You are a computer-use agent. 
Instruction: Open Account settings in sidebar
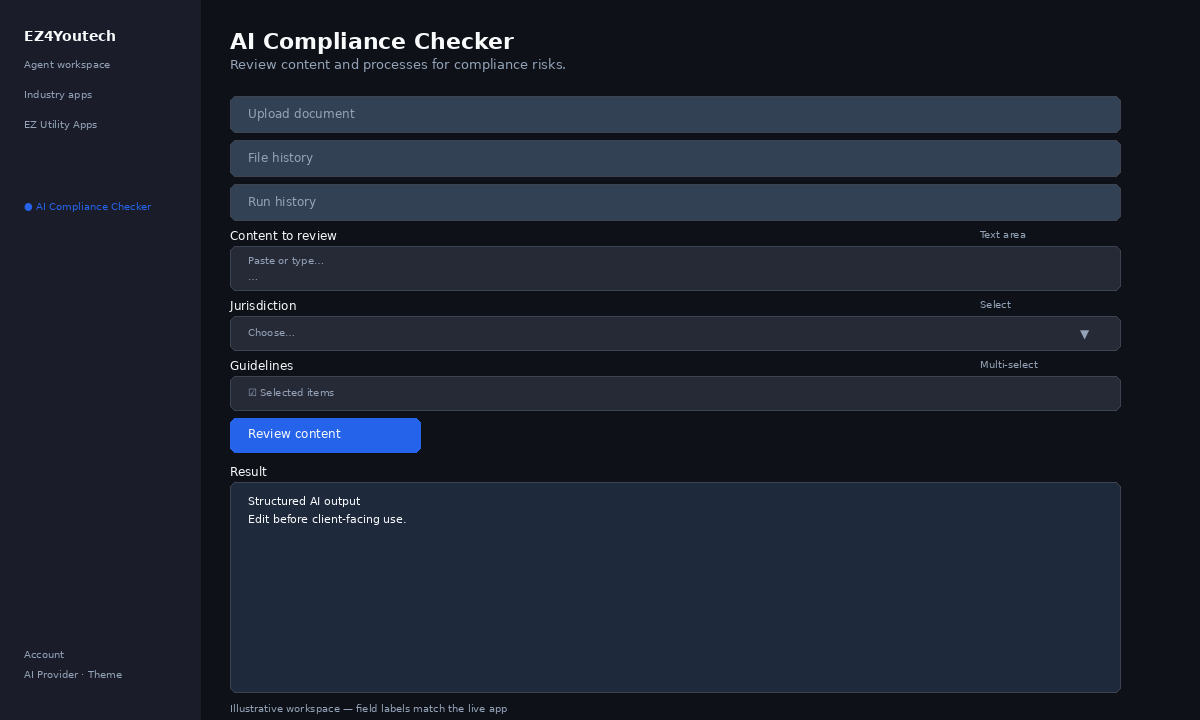(x=44, y=655)
